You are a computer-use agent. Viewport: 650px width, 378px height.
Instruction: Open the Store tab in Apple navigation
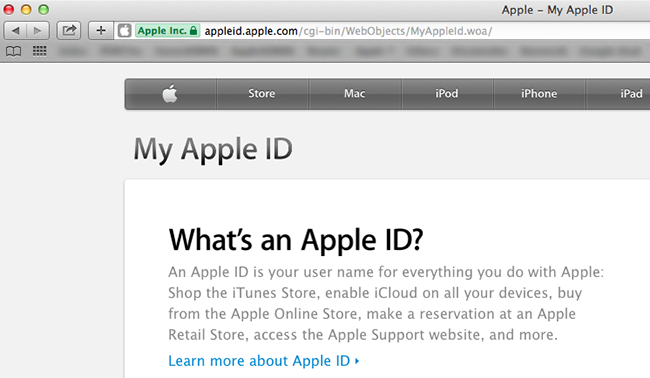point(262,94)
